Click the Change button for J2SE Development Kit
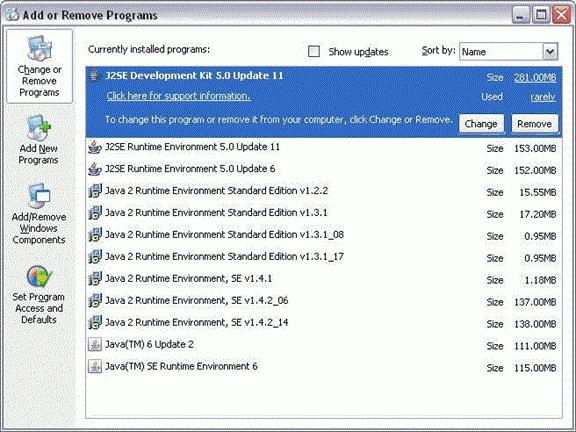 coord(481,124)
